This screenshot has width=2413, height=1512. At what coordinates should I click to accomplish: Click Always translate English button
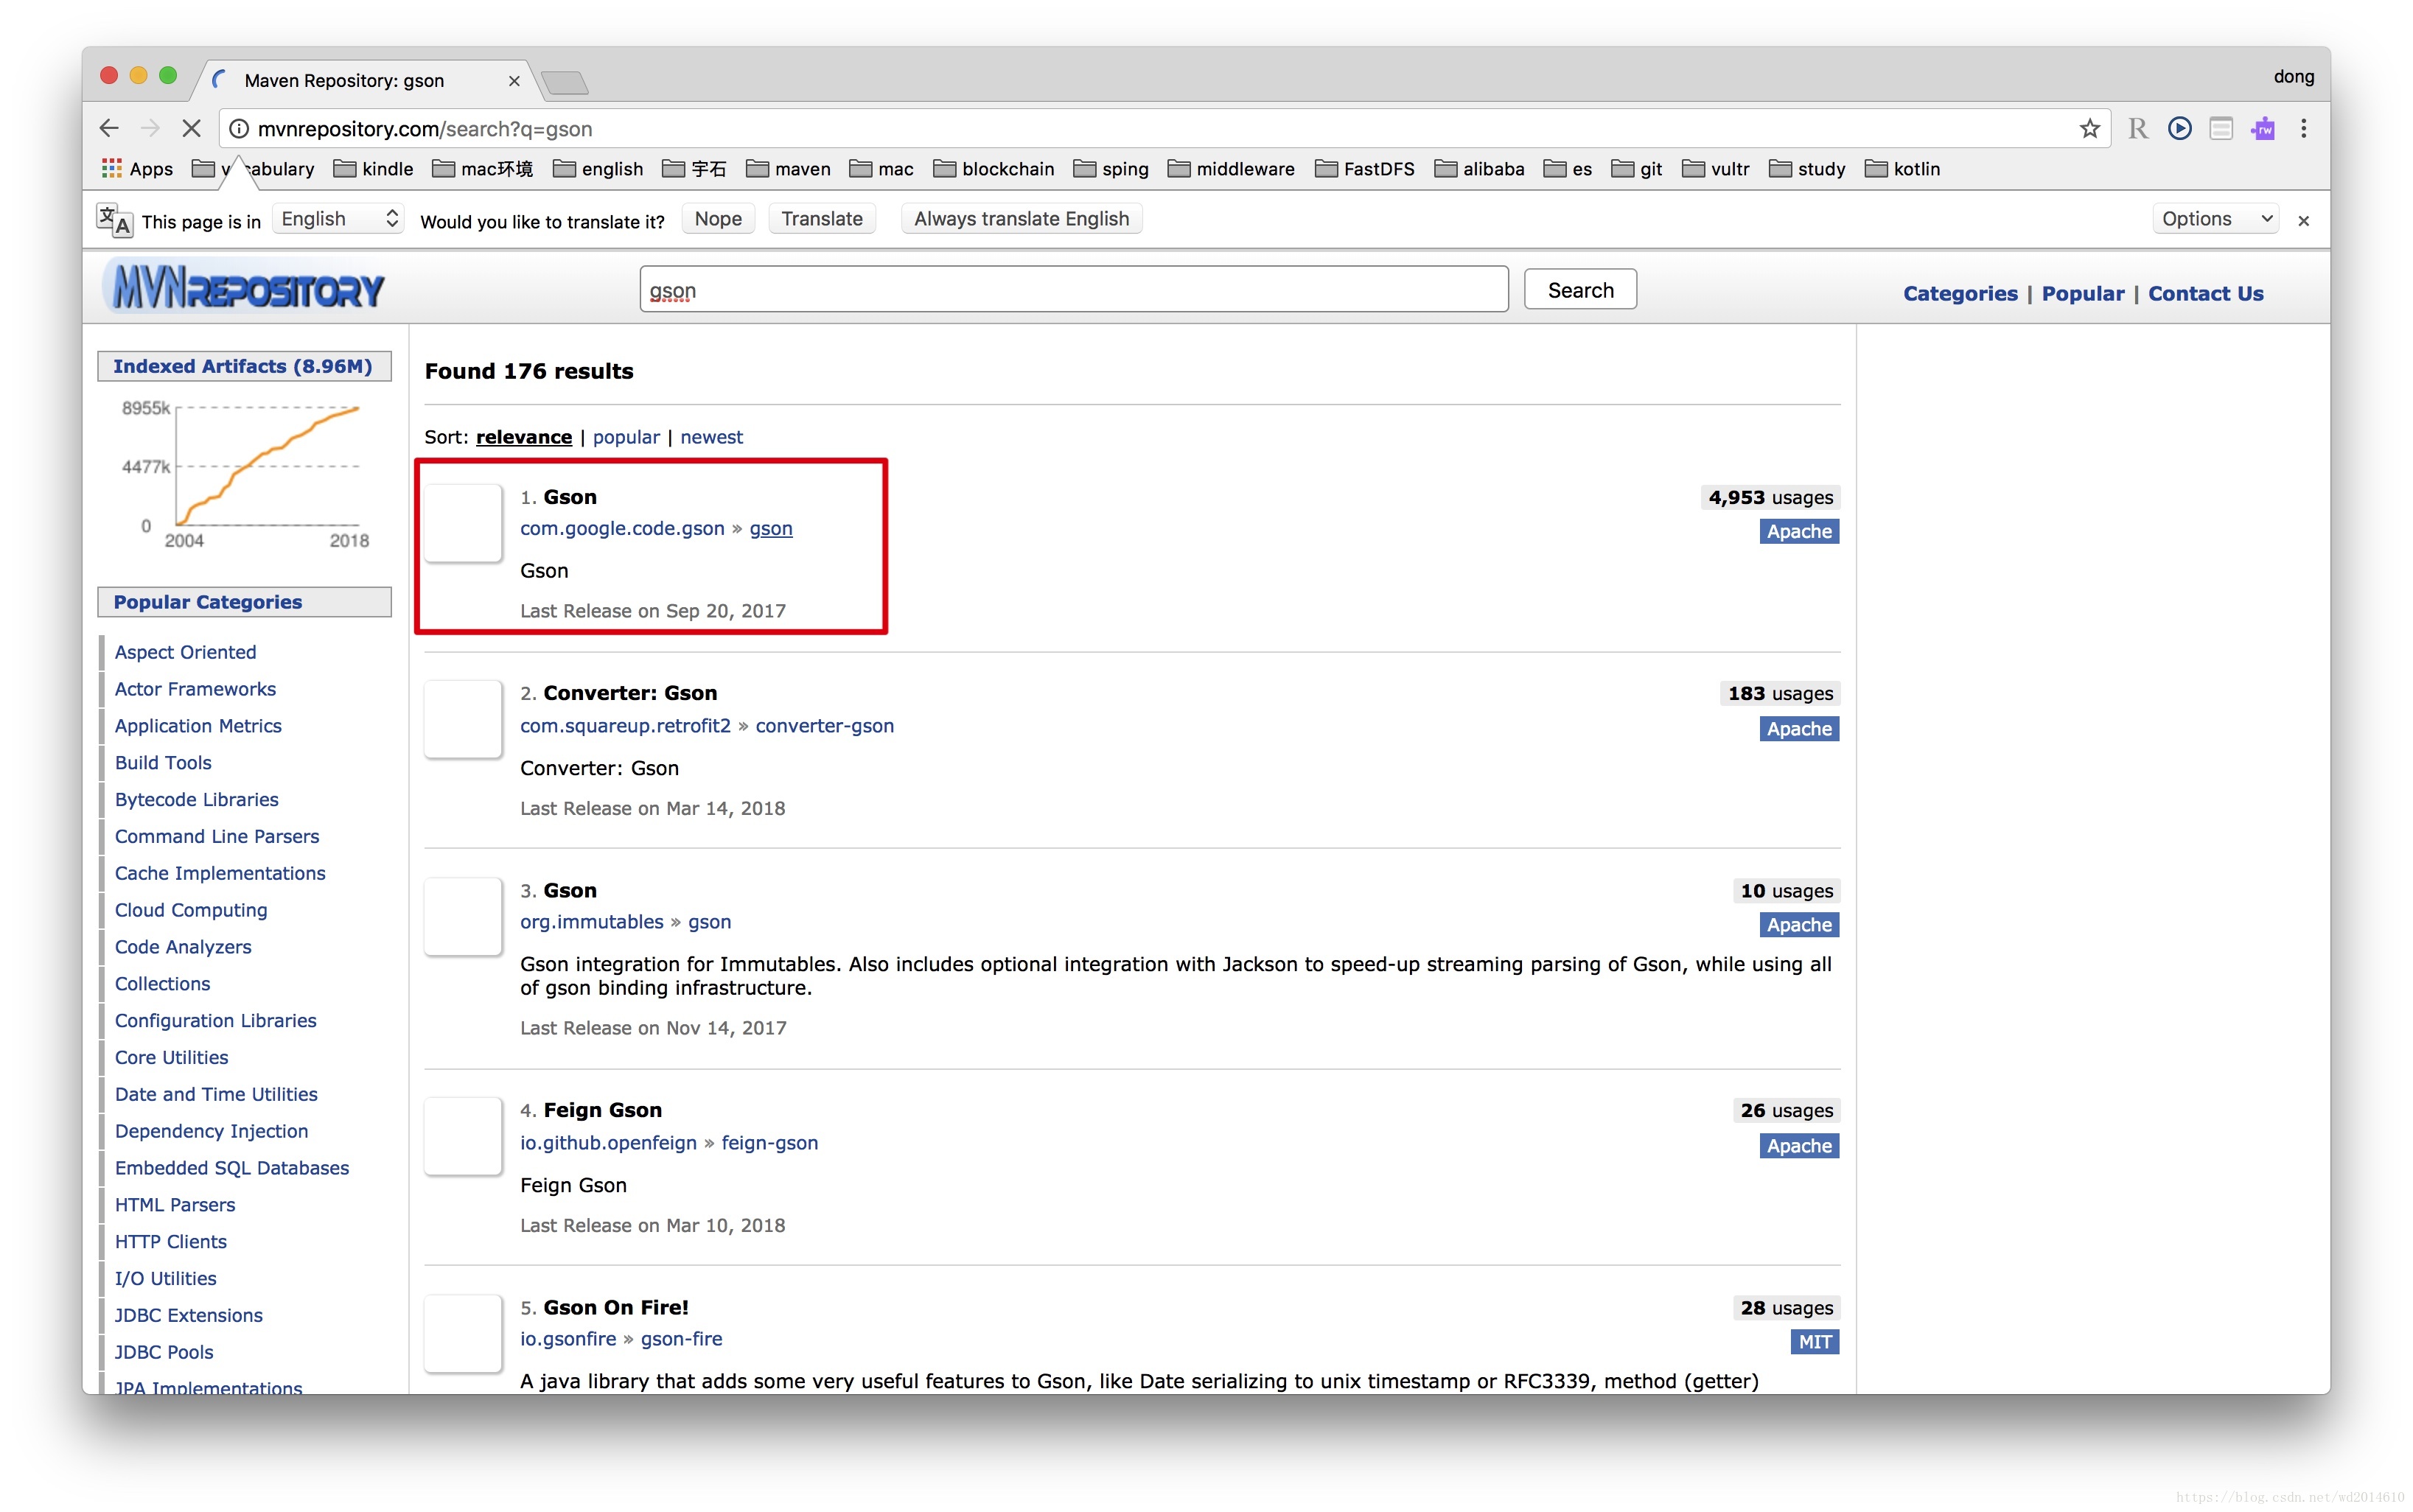pyautogui.click(x=1021, y=219)
